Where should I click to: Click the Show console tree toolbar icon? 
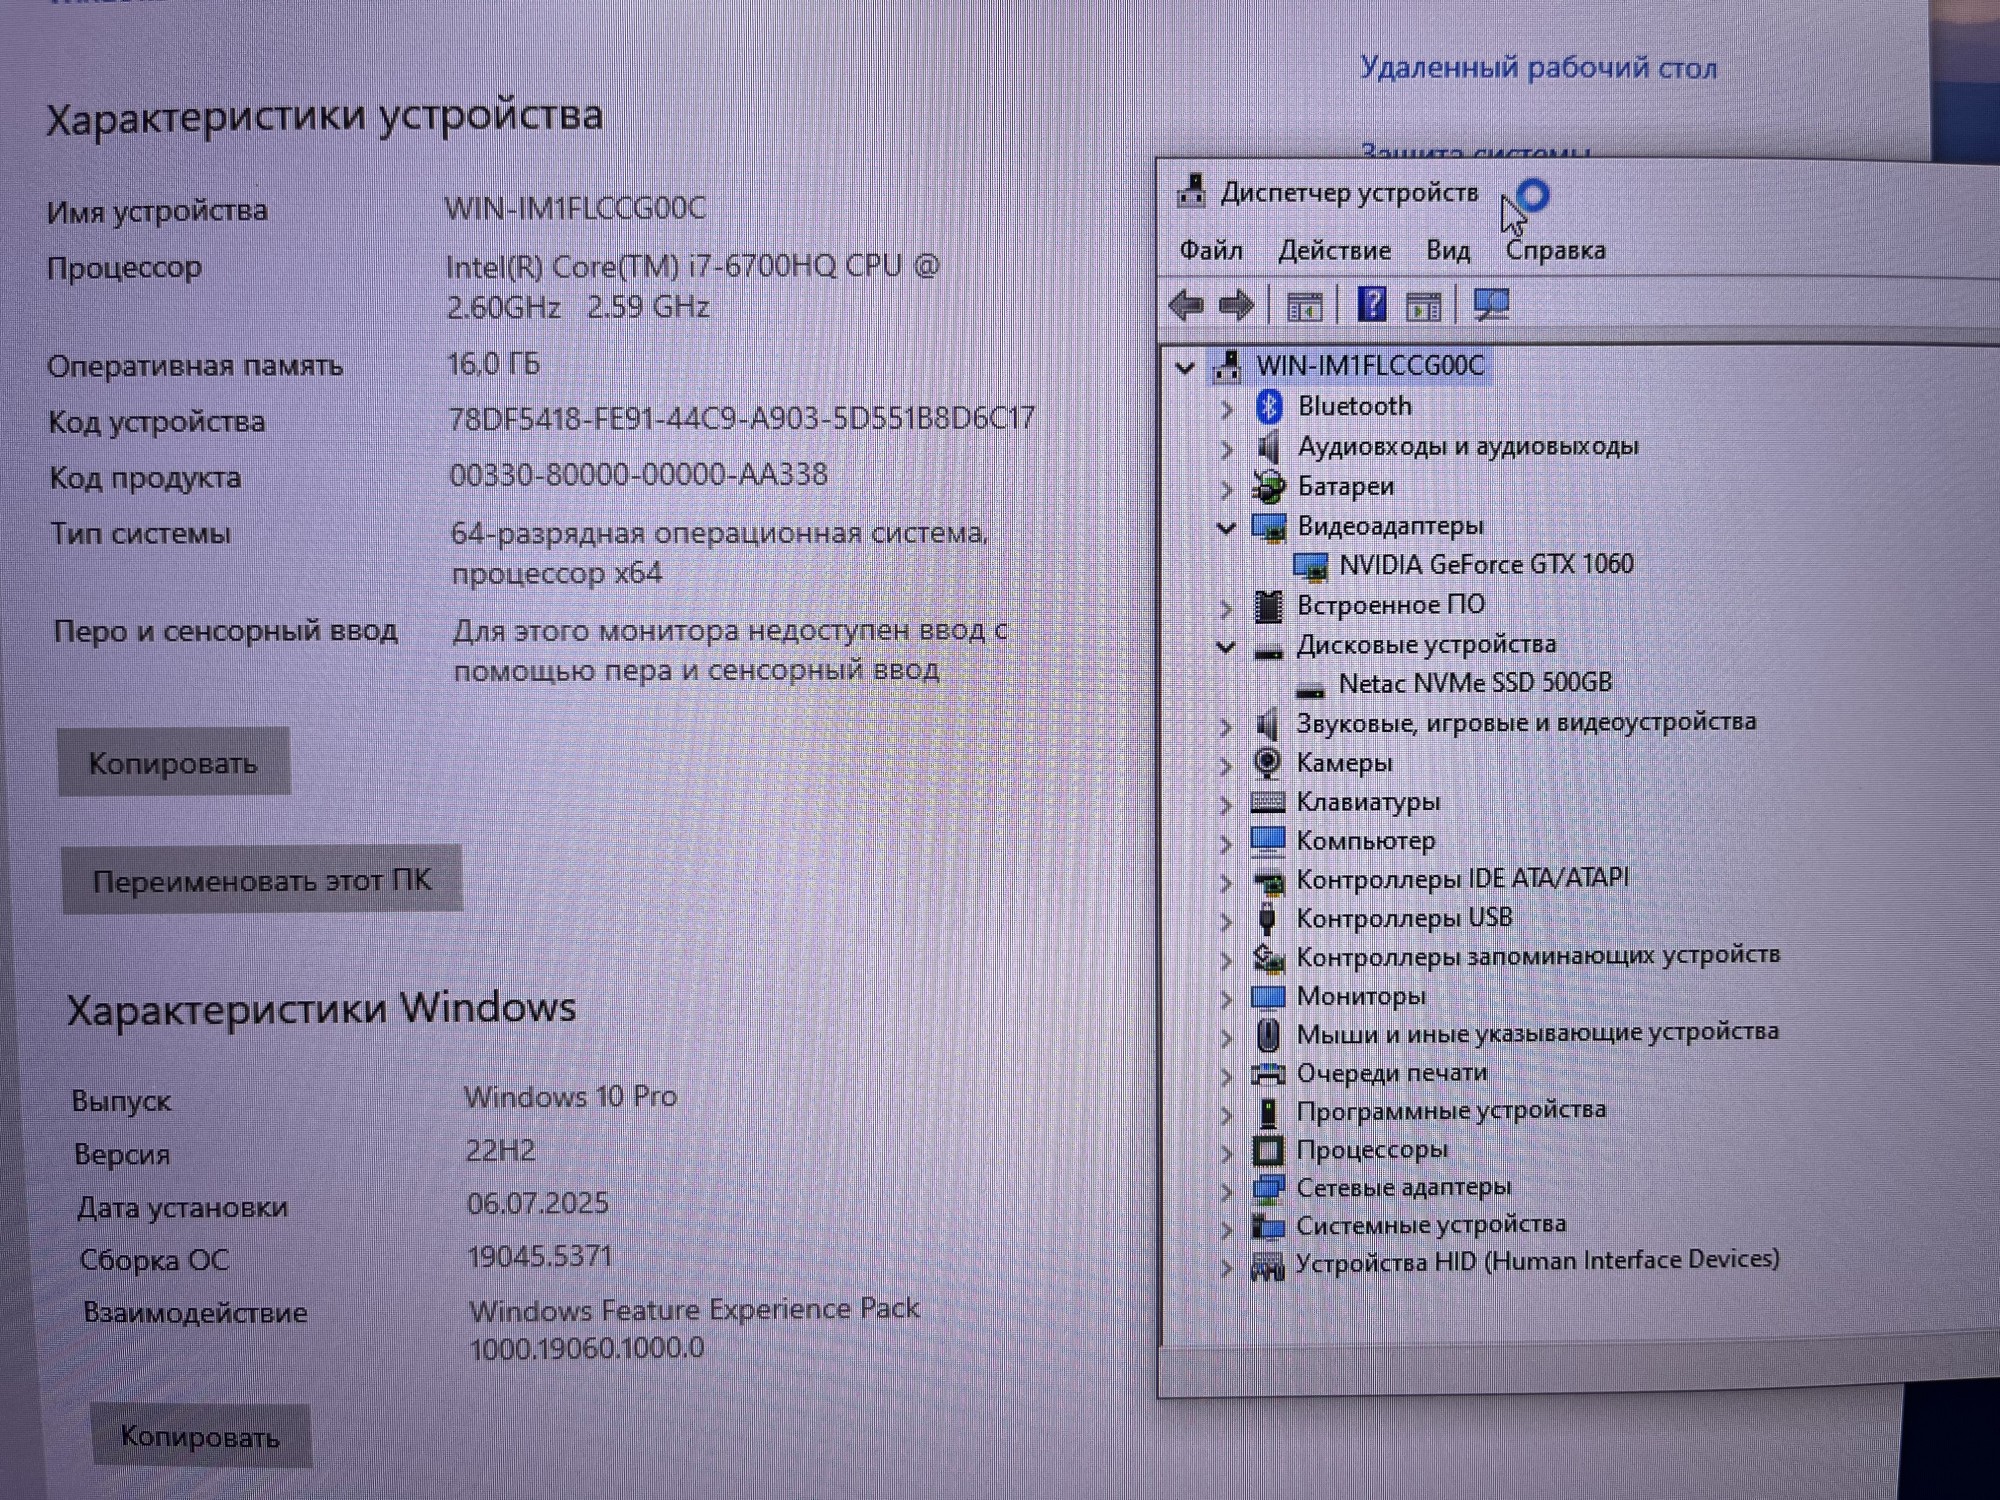point(1307,306)
